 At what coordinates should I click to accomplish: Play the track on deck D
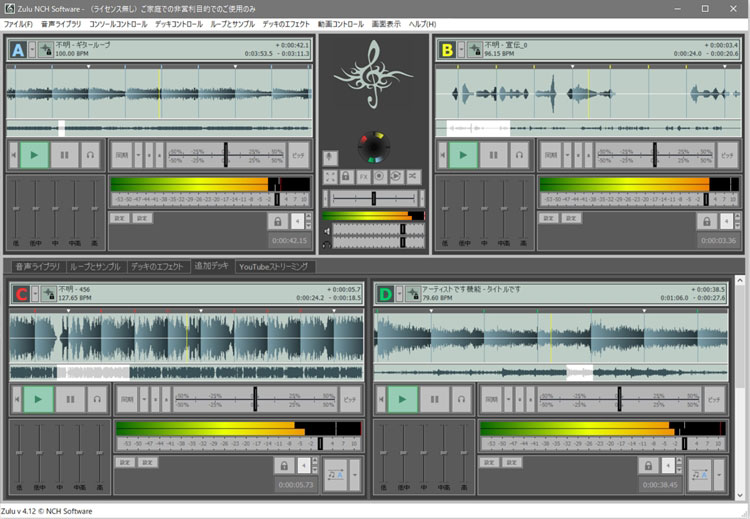click(402, 399)
